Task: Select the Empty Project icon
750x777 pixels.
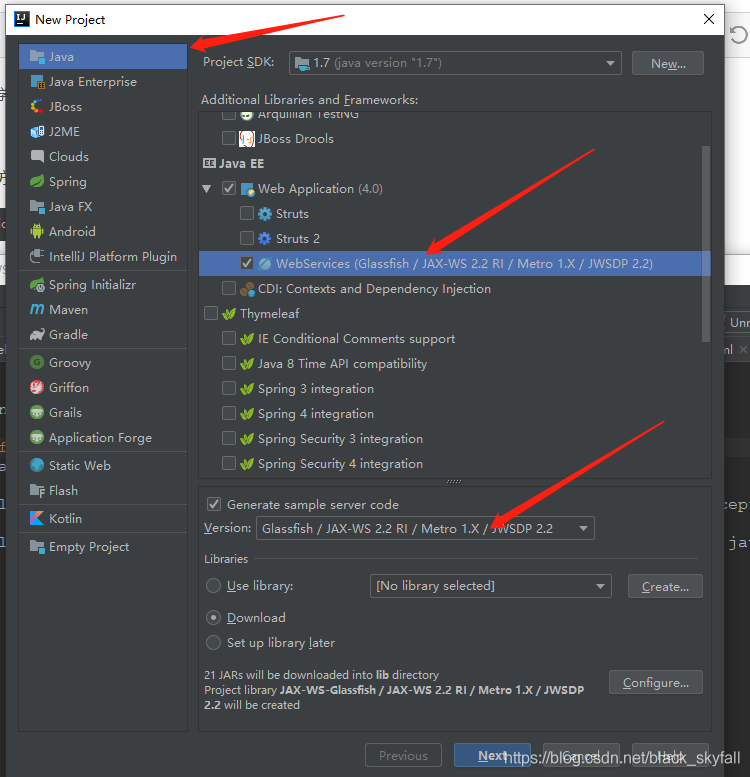Action: tap(37, 547)
